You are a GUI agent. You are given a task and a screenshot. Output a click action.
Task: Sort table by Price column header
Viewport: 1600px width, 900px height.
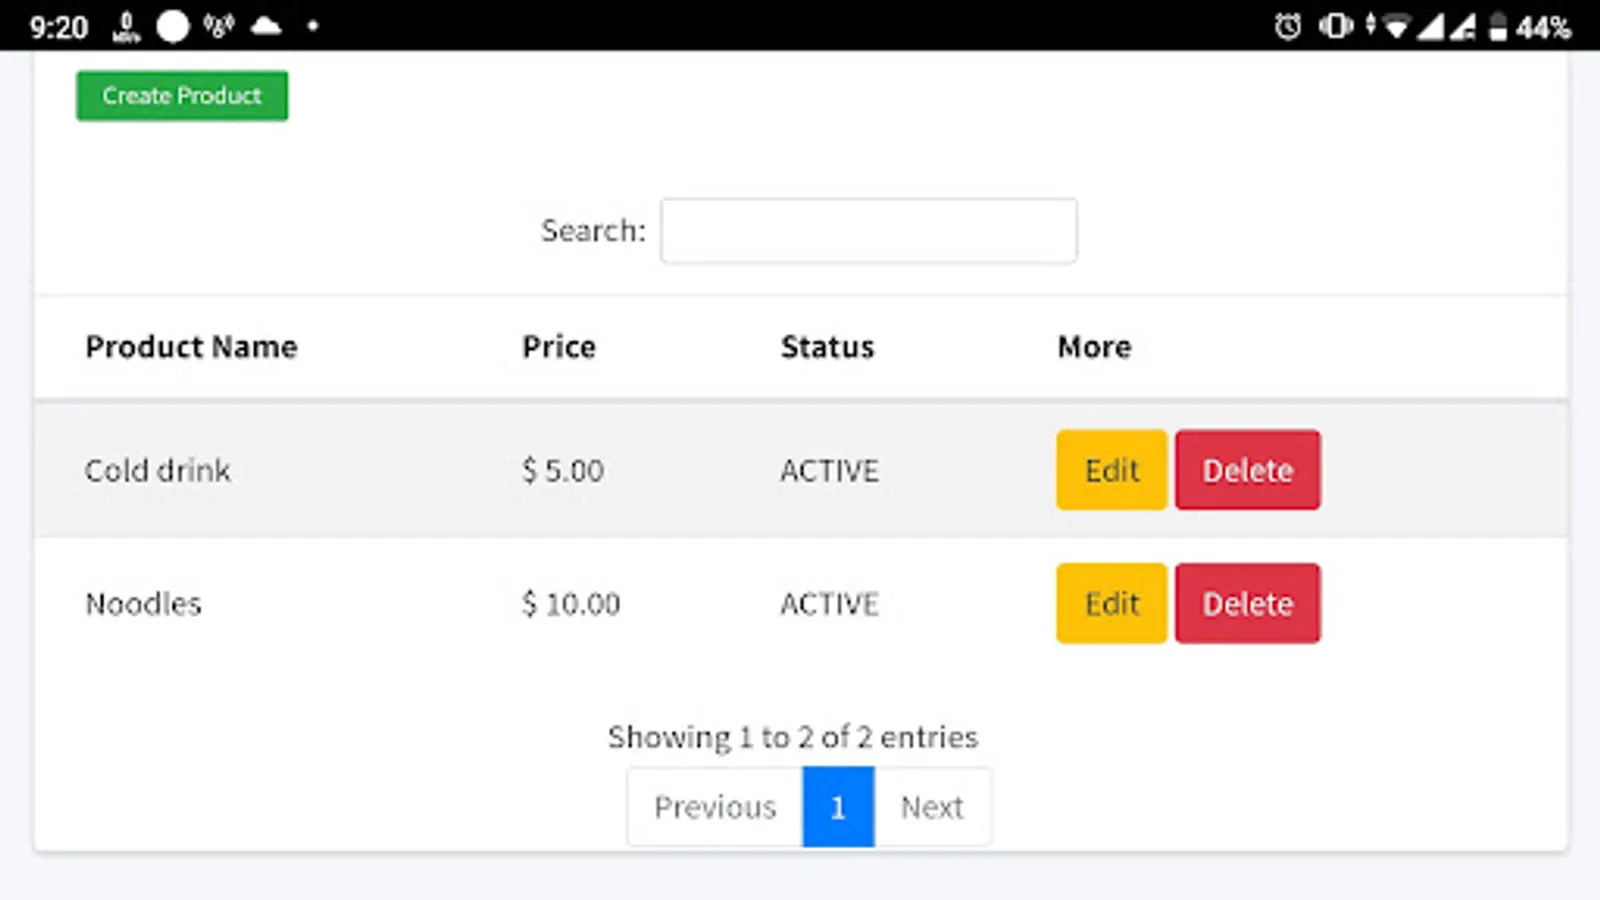(558, 347)
